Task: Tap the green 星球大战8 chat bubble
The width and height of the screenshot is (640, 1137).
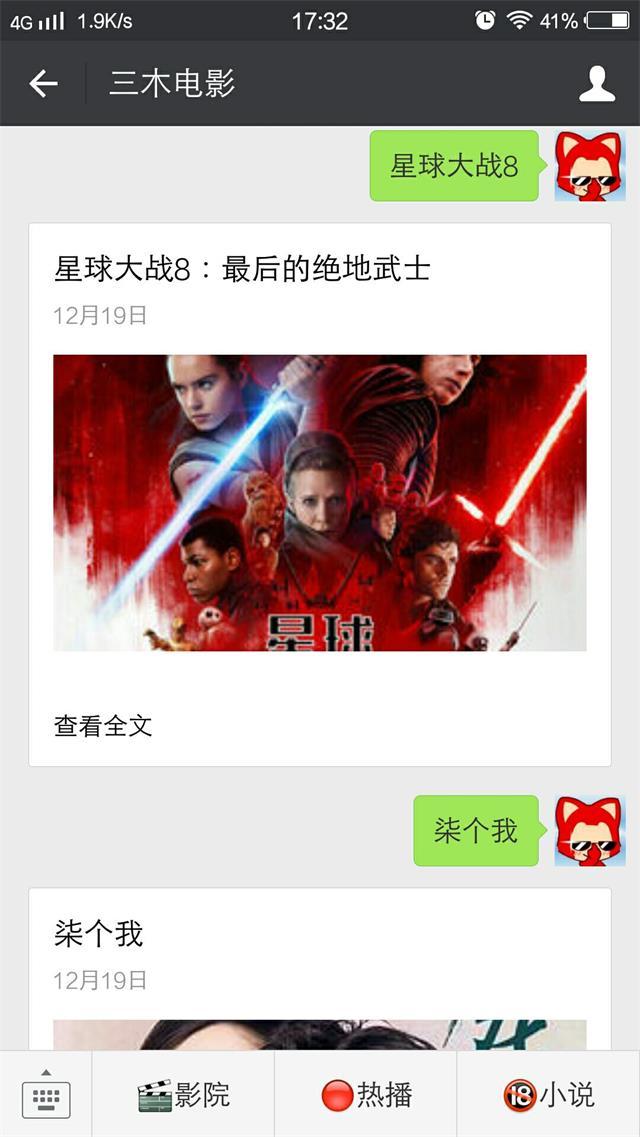Action: coord(454,166)
